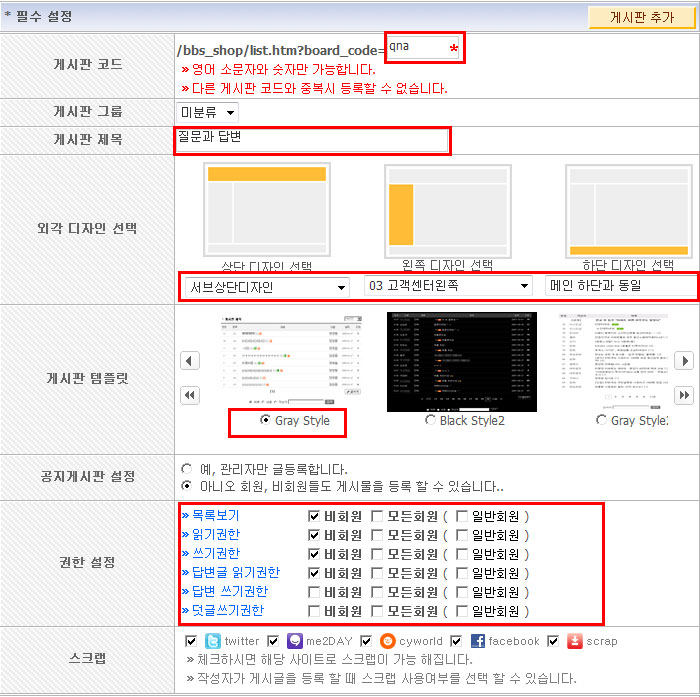Check 일반회원 for 쓰기권한
This screenshot has width=700, height=697.
(x=462, y=554)
